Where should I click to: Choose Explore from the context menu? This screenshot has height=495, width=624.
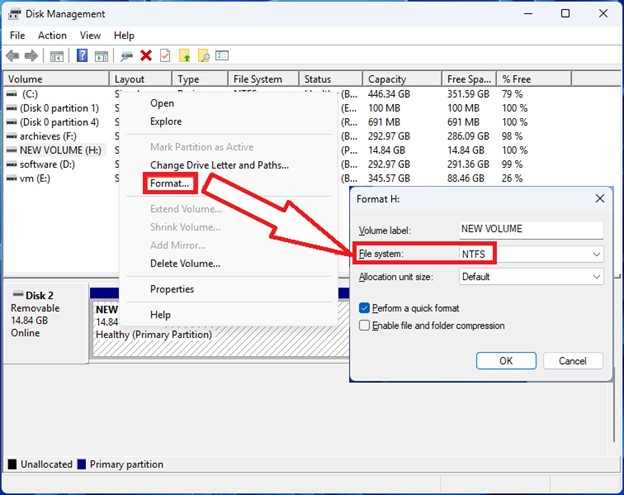coord(166,121)
